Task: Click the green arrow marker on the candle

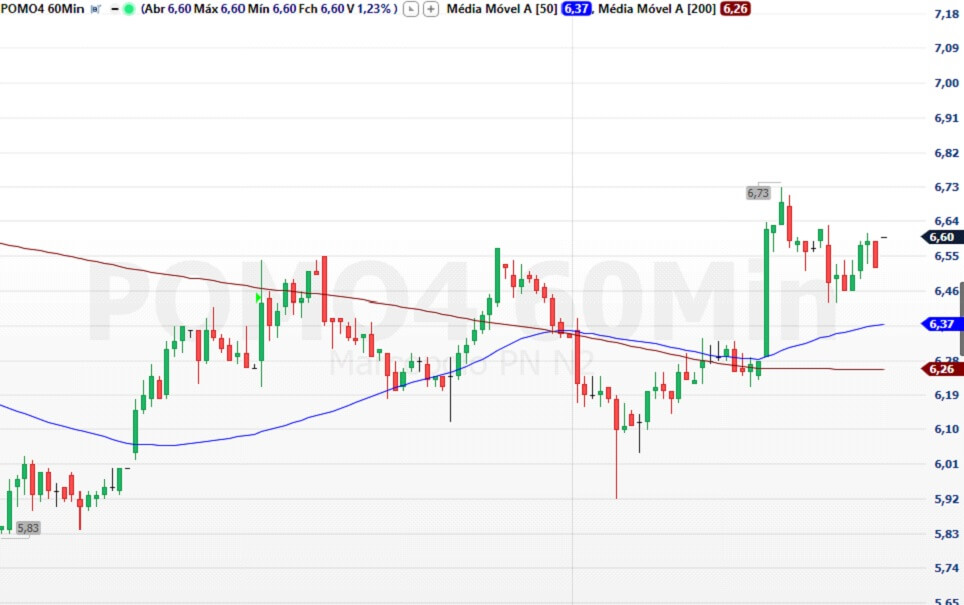Action: click(258, 297)
